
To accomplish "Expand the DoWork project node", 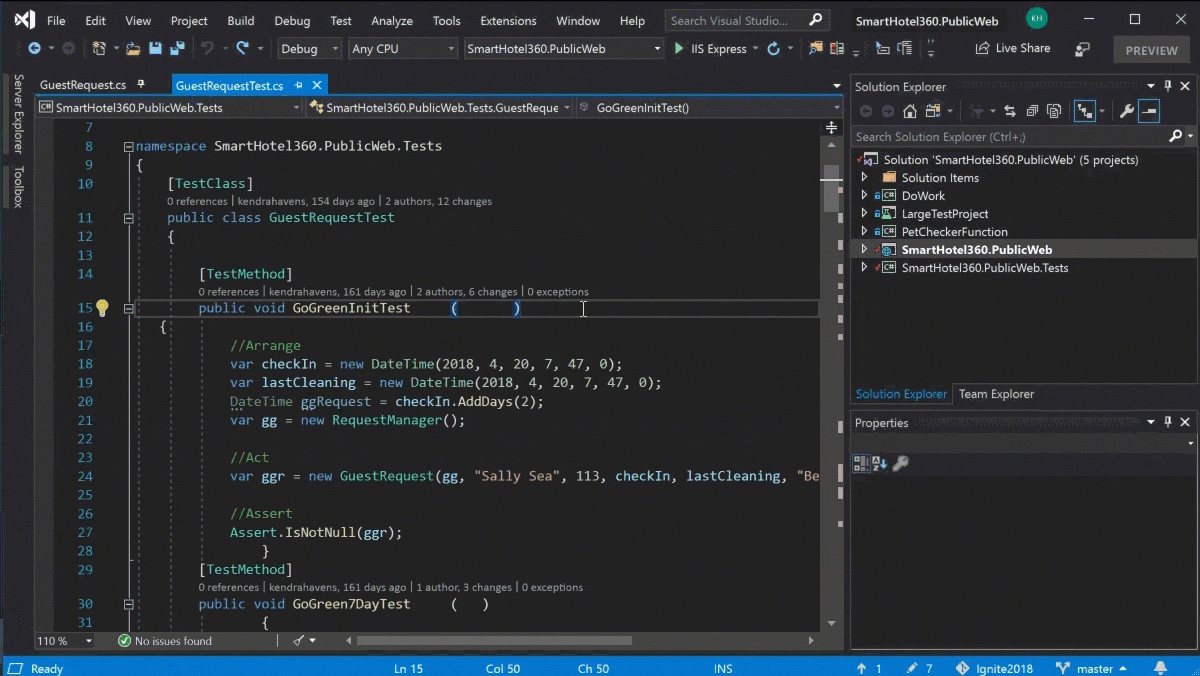I will click(865, 196).
